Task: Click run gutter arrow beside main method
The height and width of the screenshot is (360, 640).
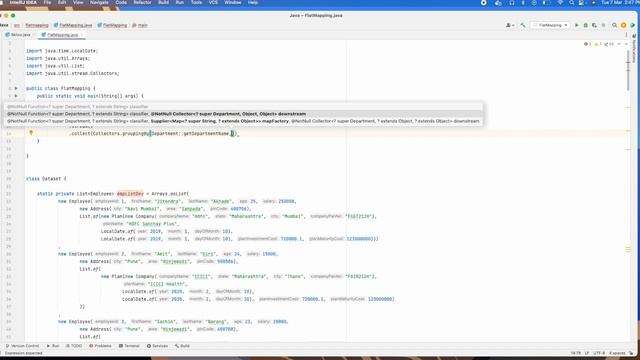Action: [16, 96]
